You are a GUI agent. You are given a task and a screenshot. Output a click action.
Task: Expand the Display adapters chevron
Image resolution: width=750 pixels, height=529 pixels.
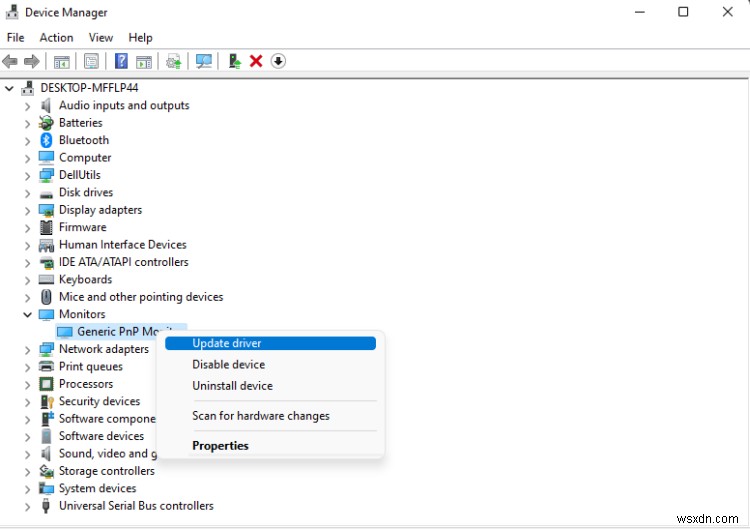(27, 210)
